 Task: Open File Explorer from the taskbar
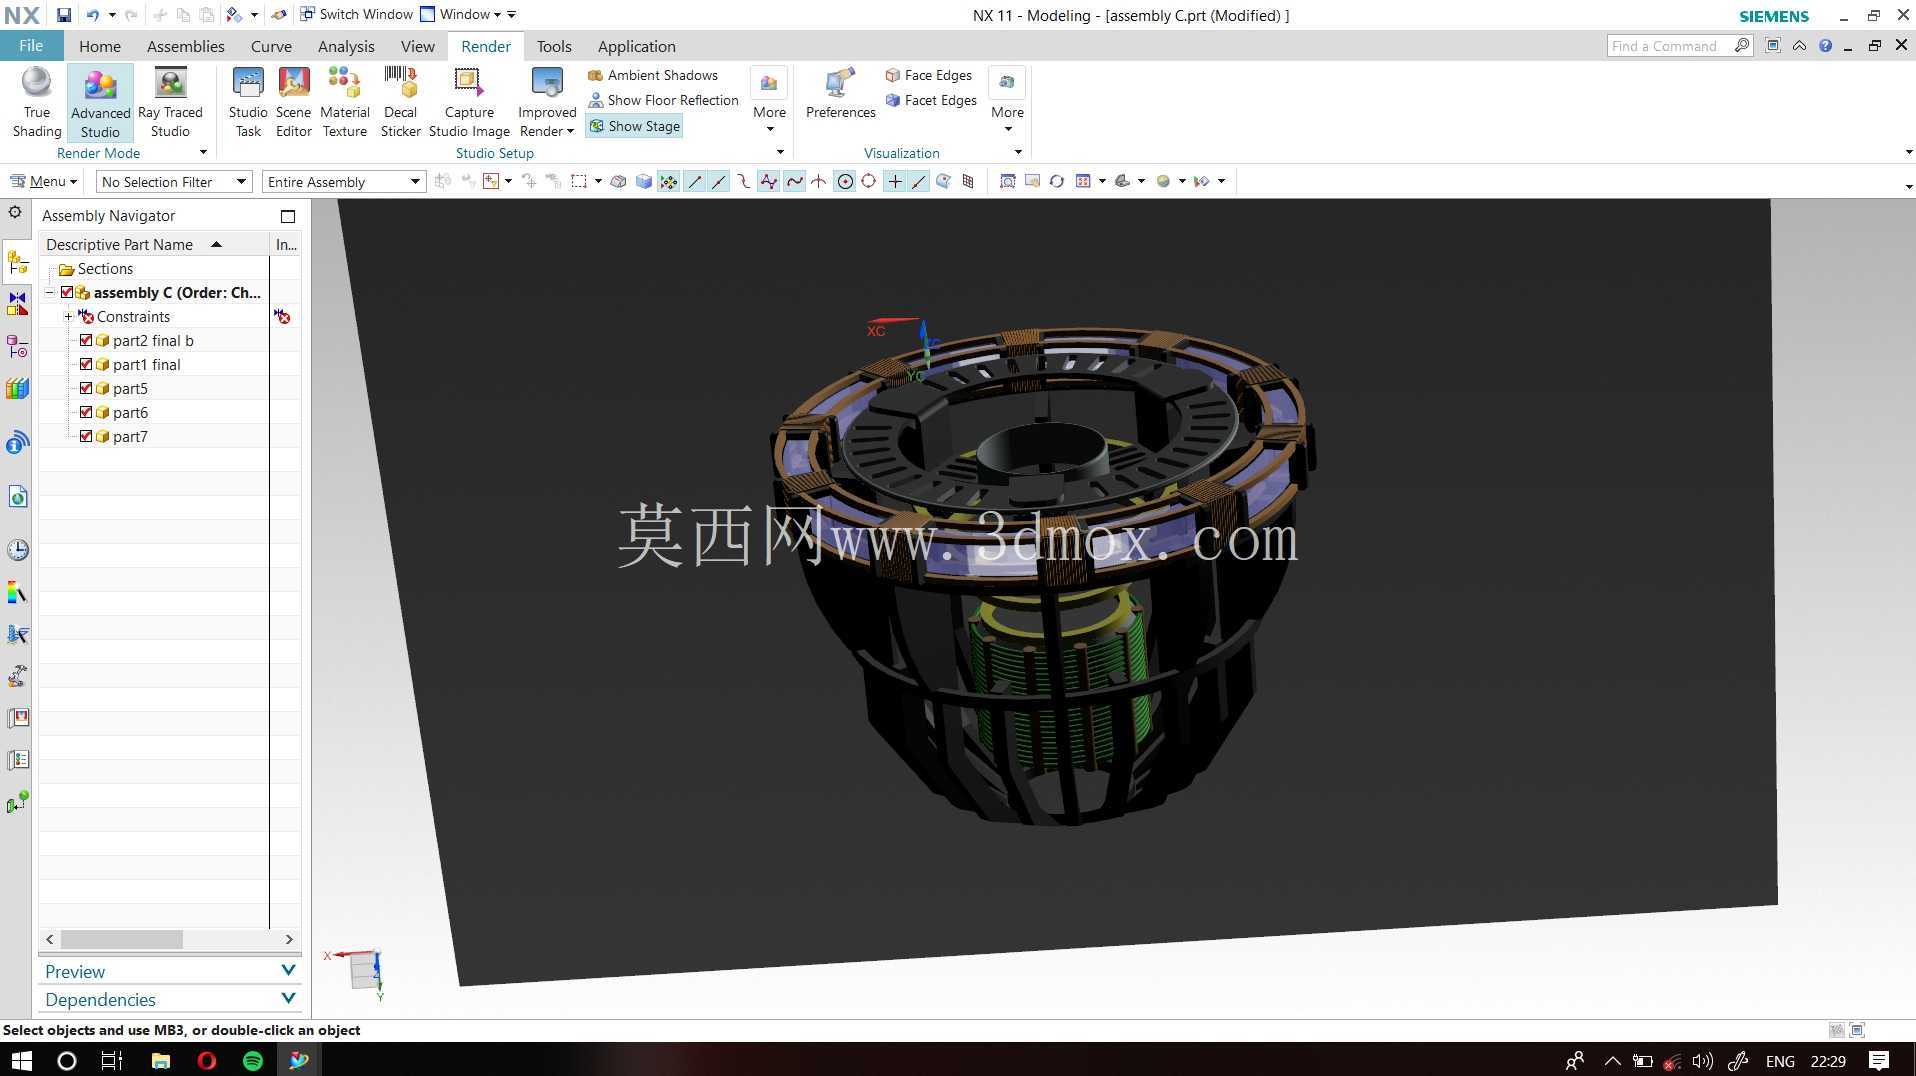pos(160,1061)
